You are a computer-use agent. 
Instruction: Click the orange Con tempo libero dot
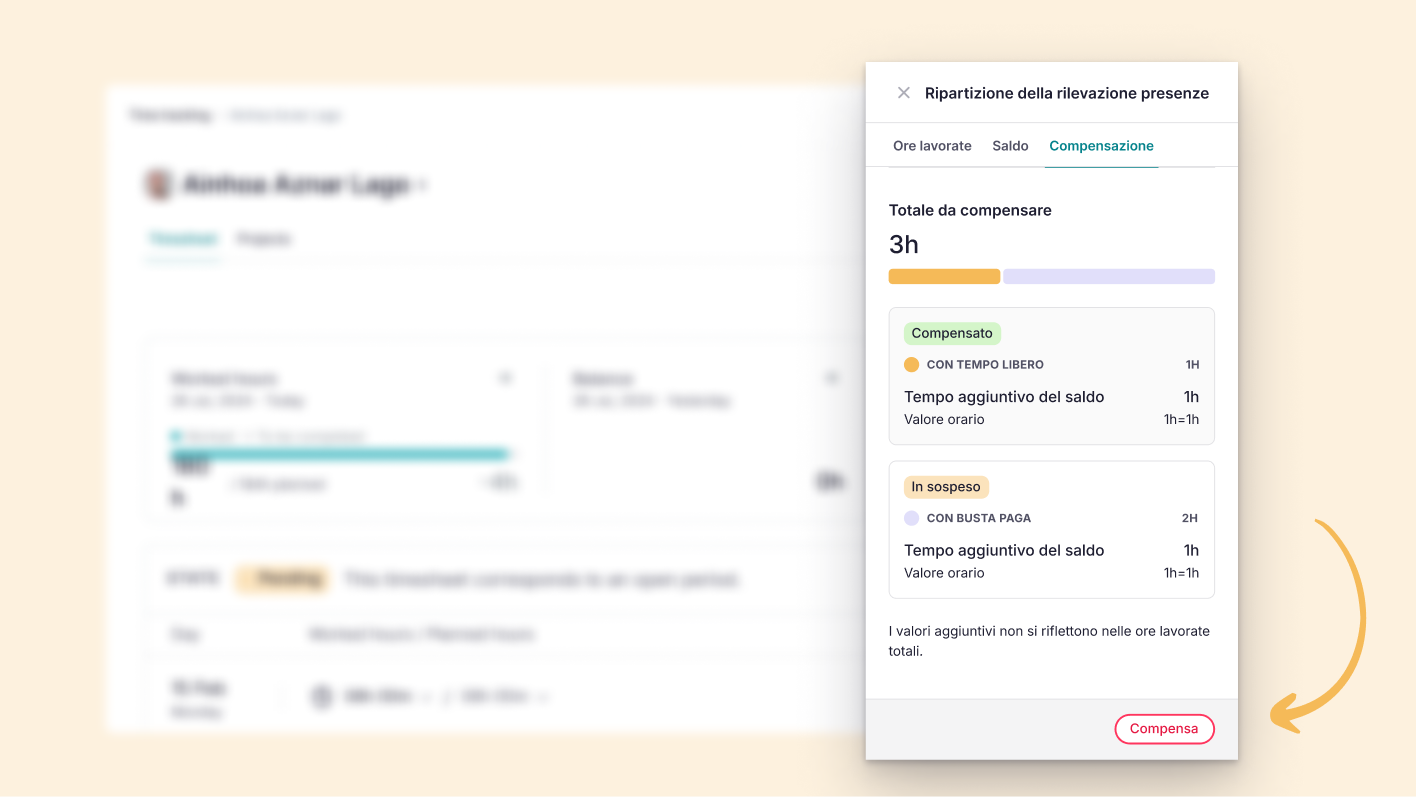click(911, 365)
